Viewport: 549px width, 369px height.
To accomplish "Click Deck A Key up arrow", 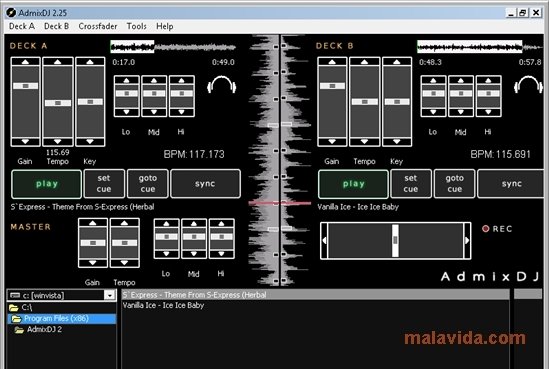I will tap(90, 62).
